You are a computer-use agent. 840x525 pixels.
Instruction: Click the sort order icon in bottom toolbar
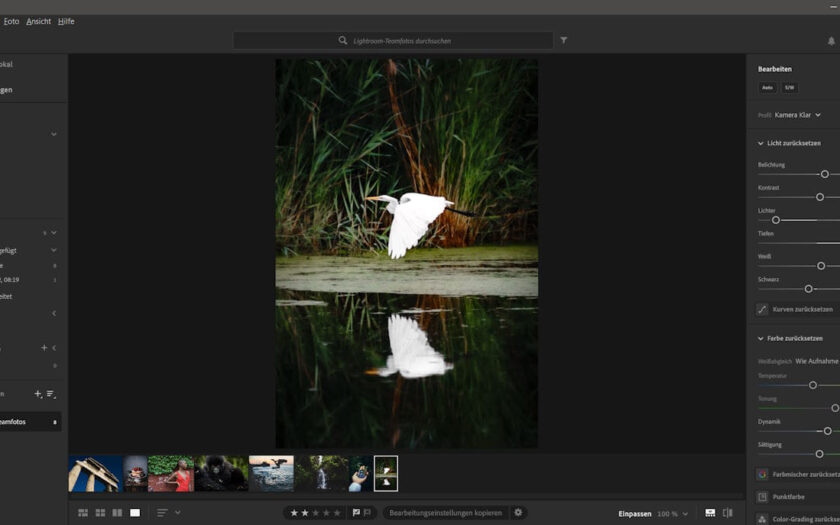click(x=162, y=513)
